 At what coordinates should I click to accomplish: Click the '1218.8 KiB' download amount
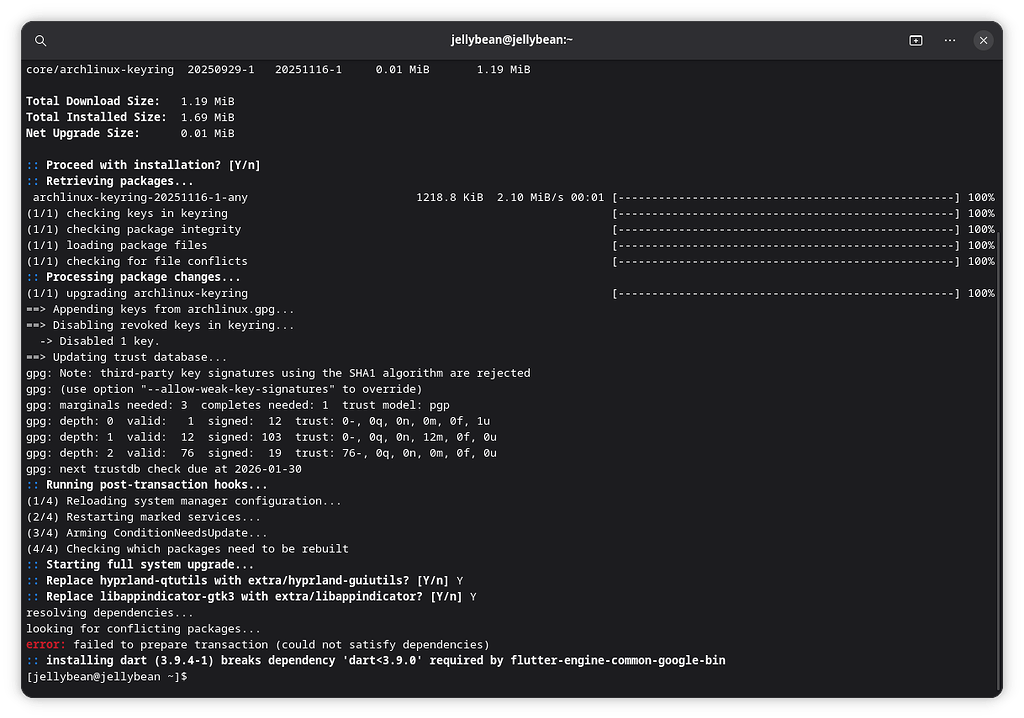pos(450,197)
